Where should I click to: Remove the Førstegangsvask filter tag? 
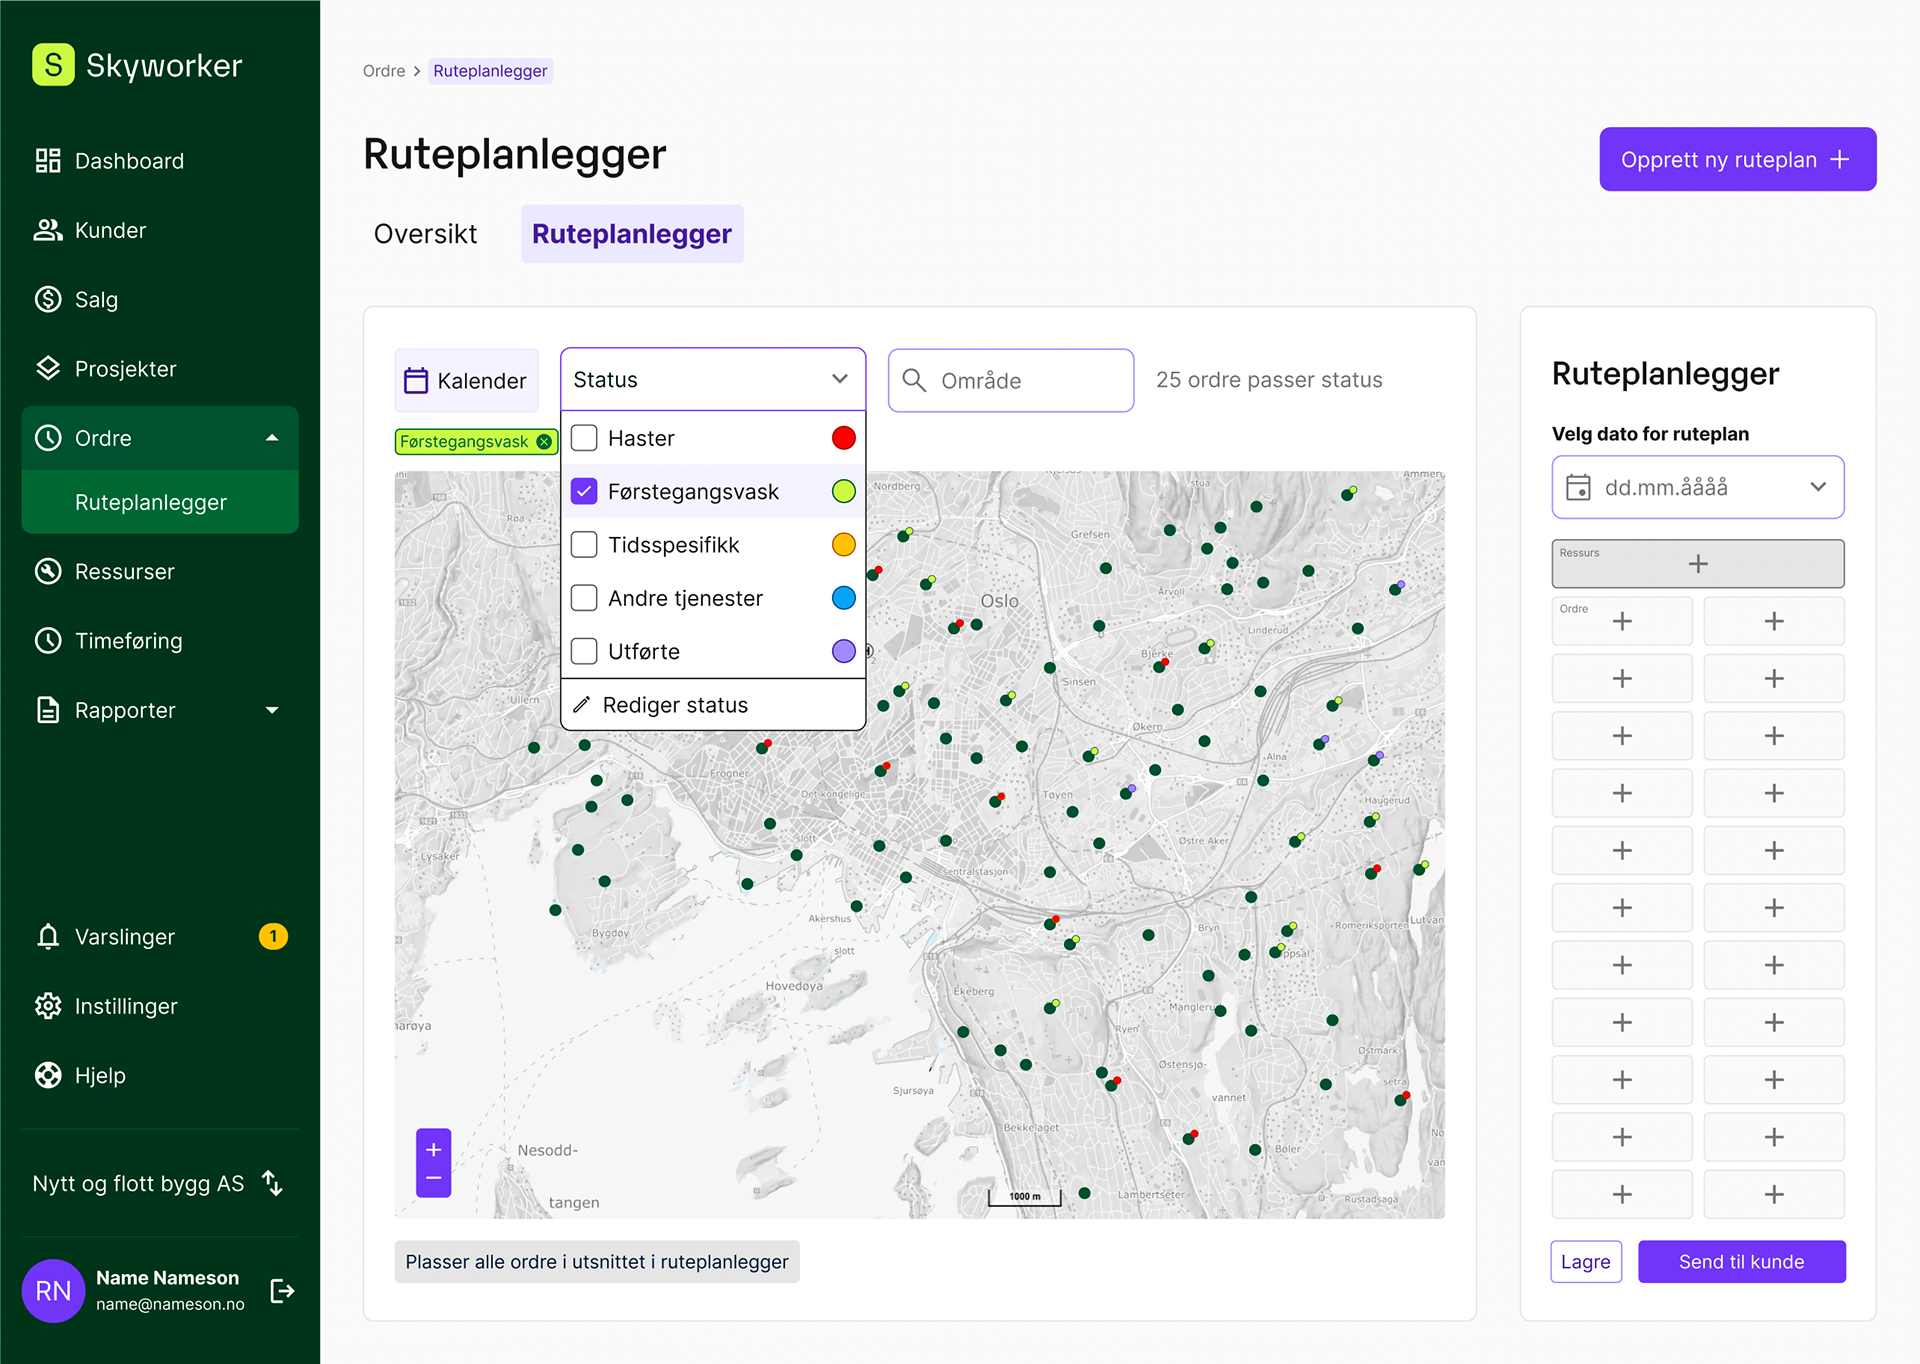pos(544,442)
